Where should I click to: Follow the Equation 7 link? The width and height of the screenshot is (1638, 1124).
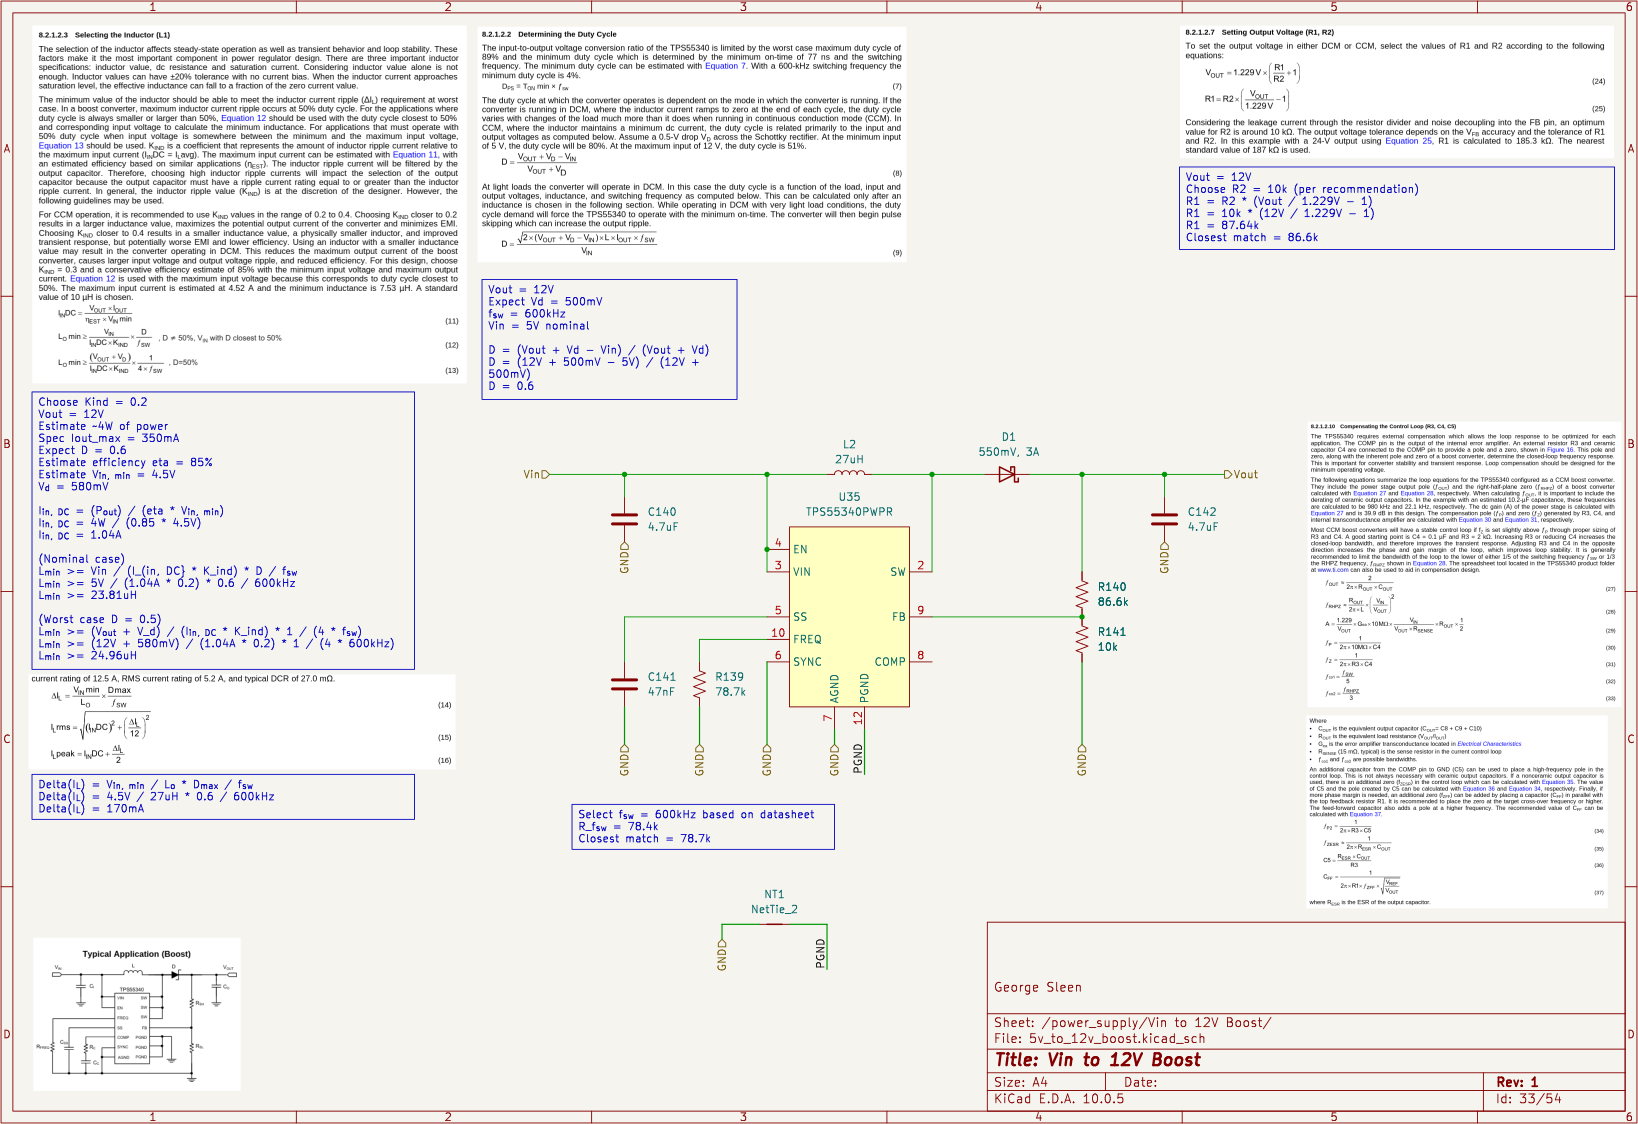pyautogui.click(x=725, y=66)
